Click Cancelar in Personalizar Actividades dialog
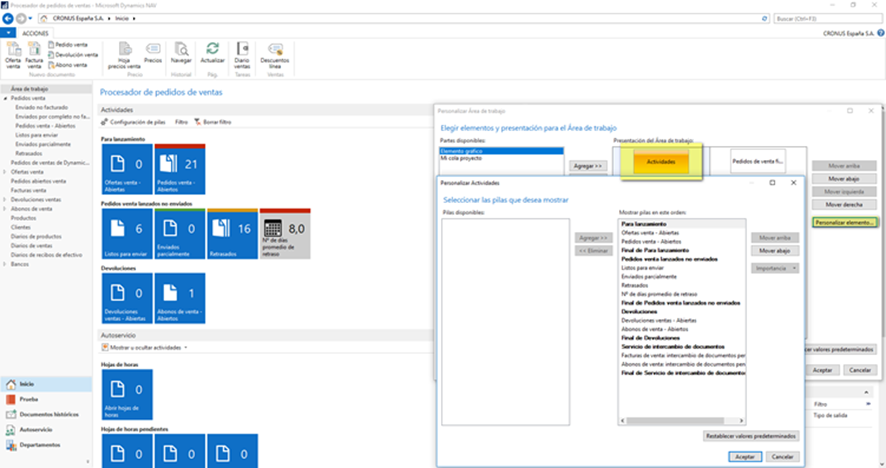This screenshot has height=468, width=886. pos(783,457)
